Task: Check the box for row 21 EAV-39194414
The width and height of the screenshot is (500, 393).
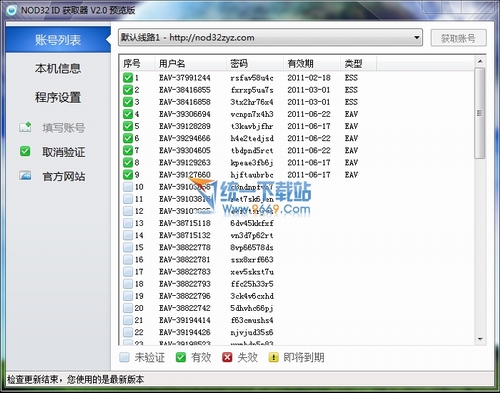Action: tap(128, 320)
